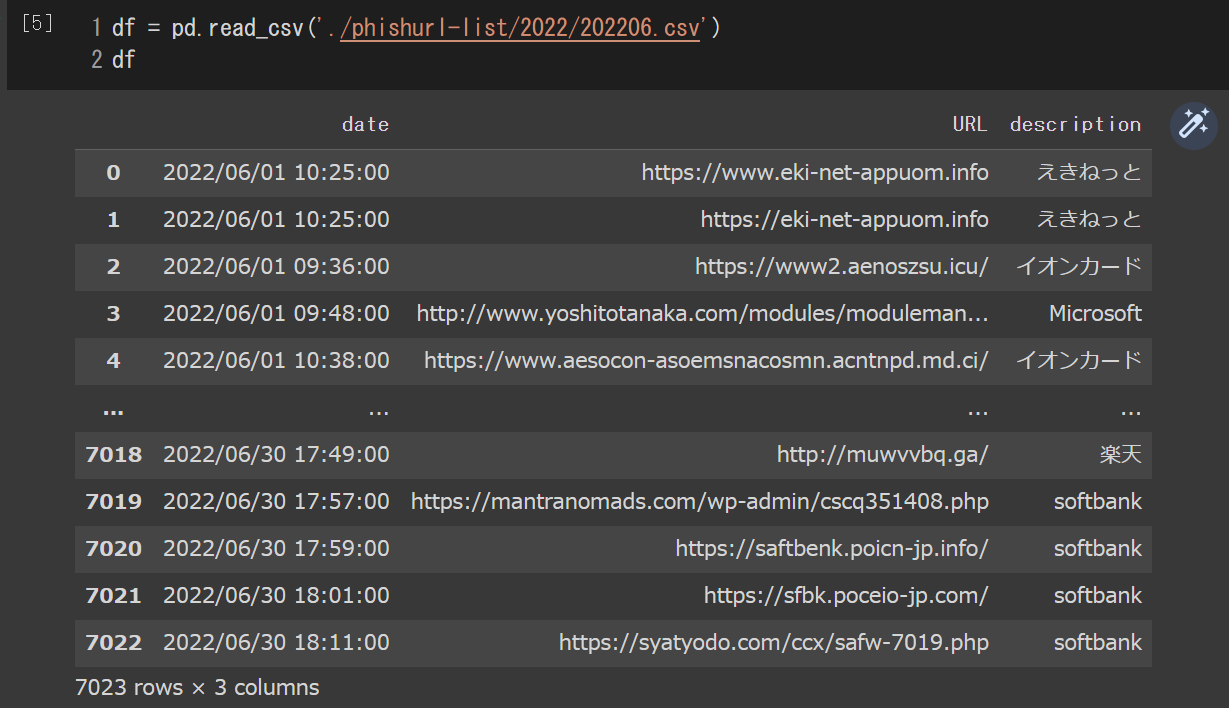The image size is (1229, 708).
Task: Select the mantranomads.com URL in row 7019
Action: click(x=699, y=501)
